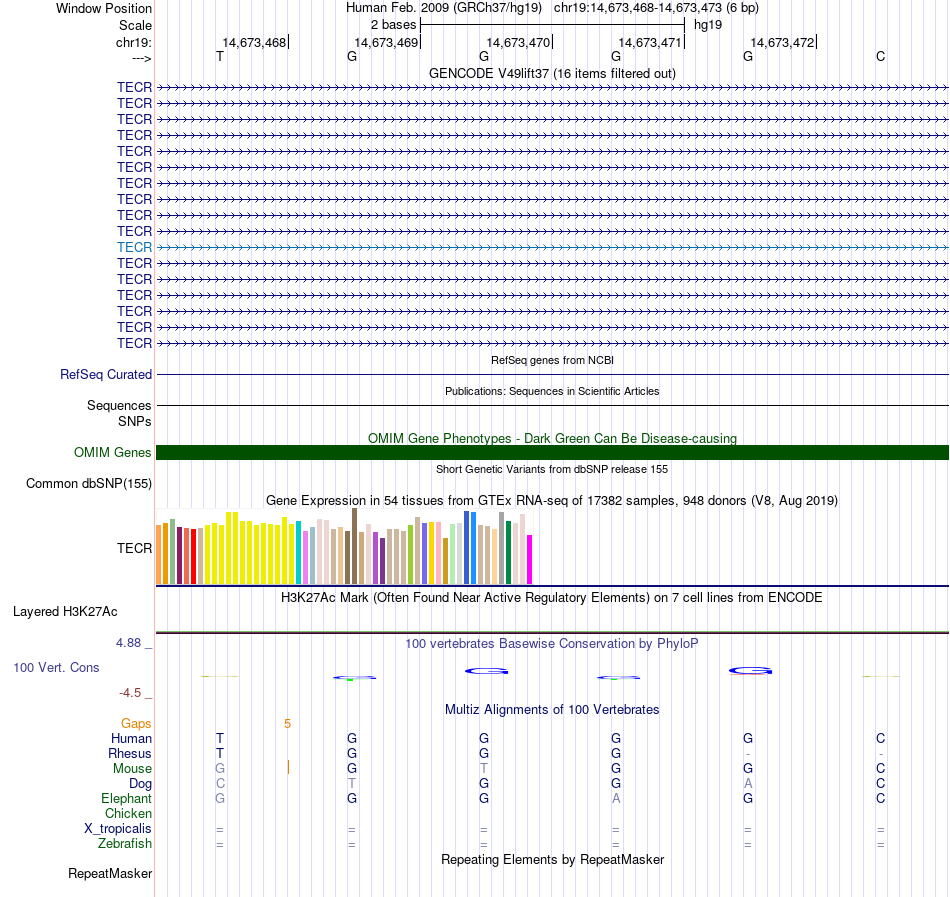Click the ---> sequence direction arrow label
The width and height of the screenshot is (950, 897).
142,58
